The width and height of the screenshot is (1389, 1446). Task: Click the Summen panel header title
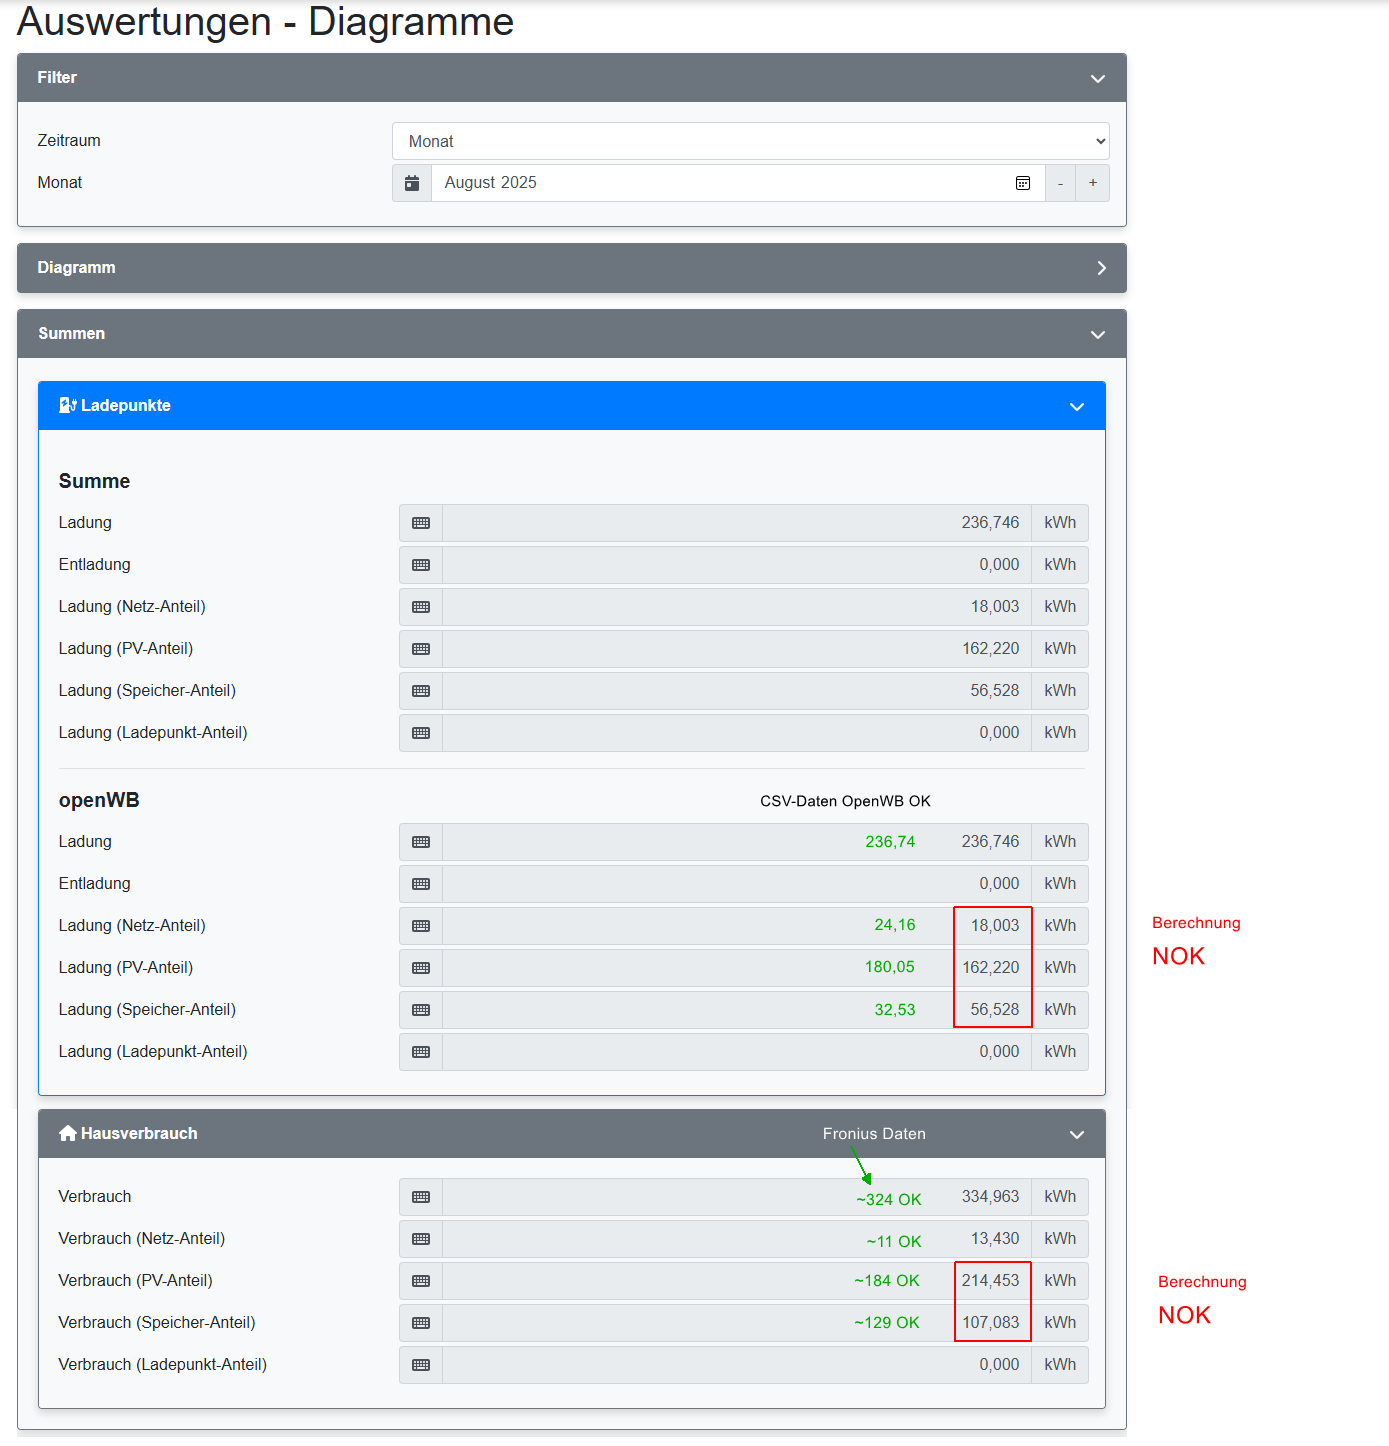[x=71, y=334]
